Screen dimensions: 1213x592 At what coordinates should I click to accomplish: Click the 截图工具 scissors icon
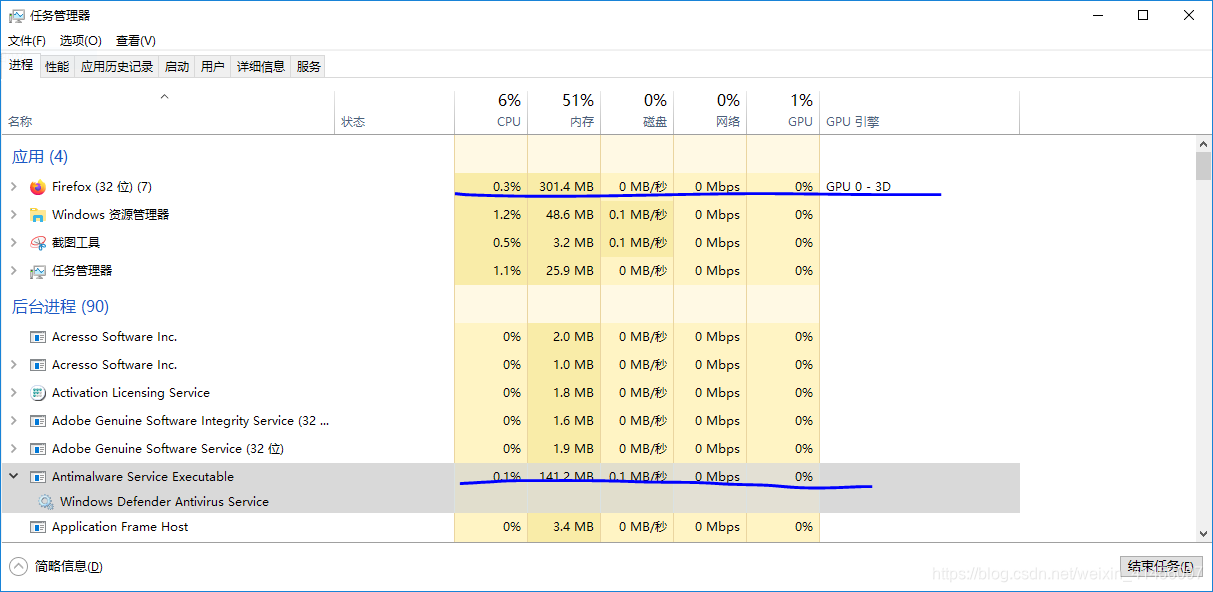38,243
